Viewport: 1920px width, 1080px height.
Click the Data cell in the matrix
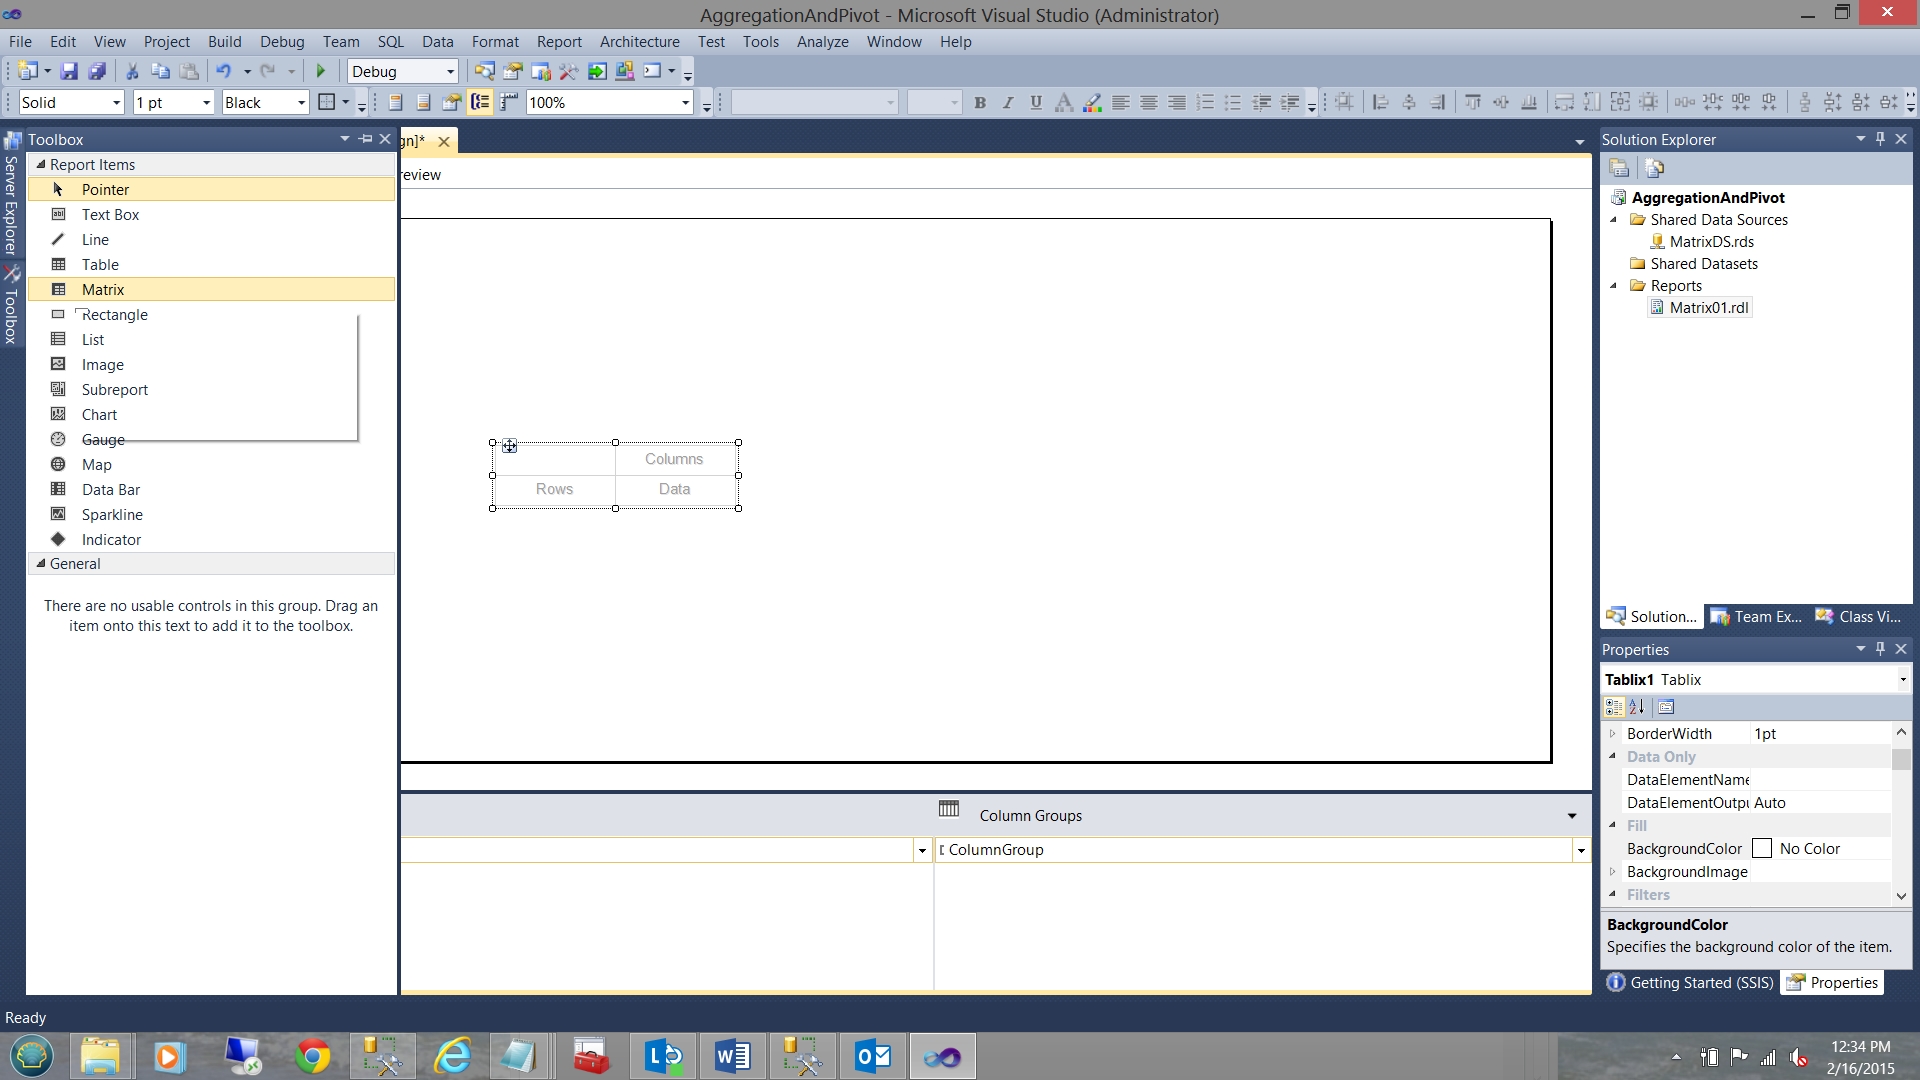coord(674,489)
